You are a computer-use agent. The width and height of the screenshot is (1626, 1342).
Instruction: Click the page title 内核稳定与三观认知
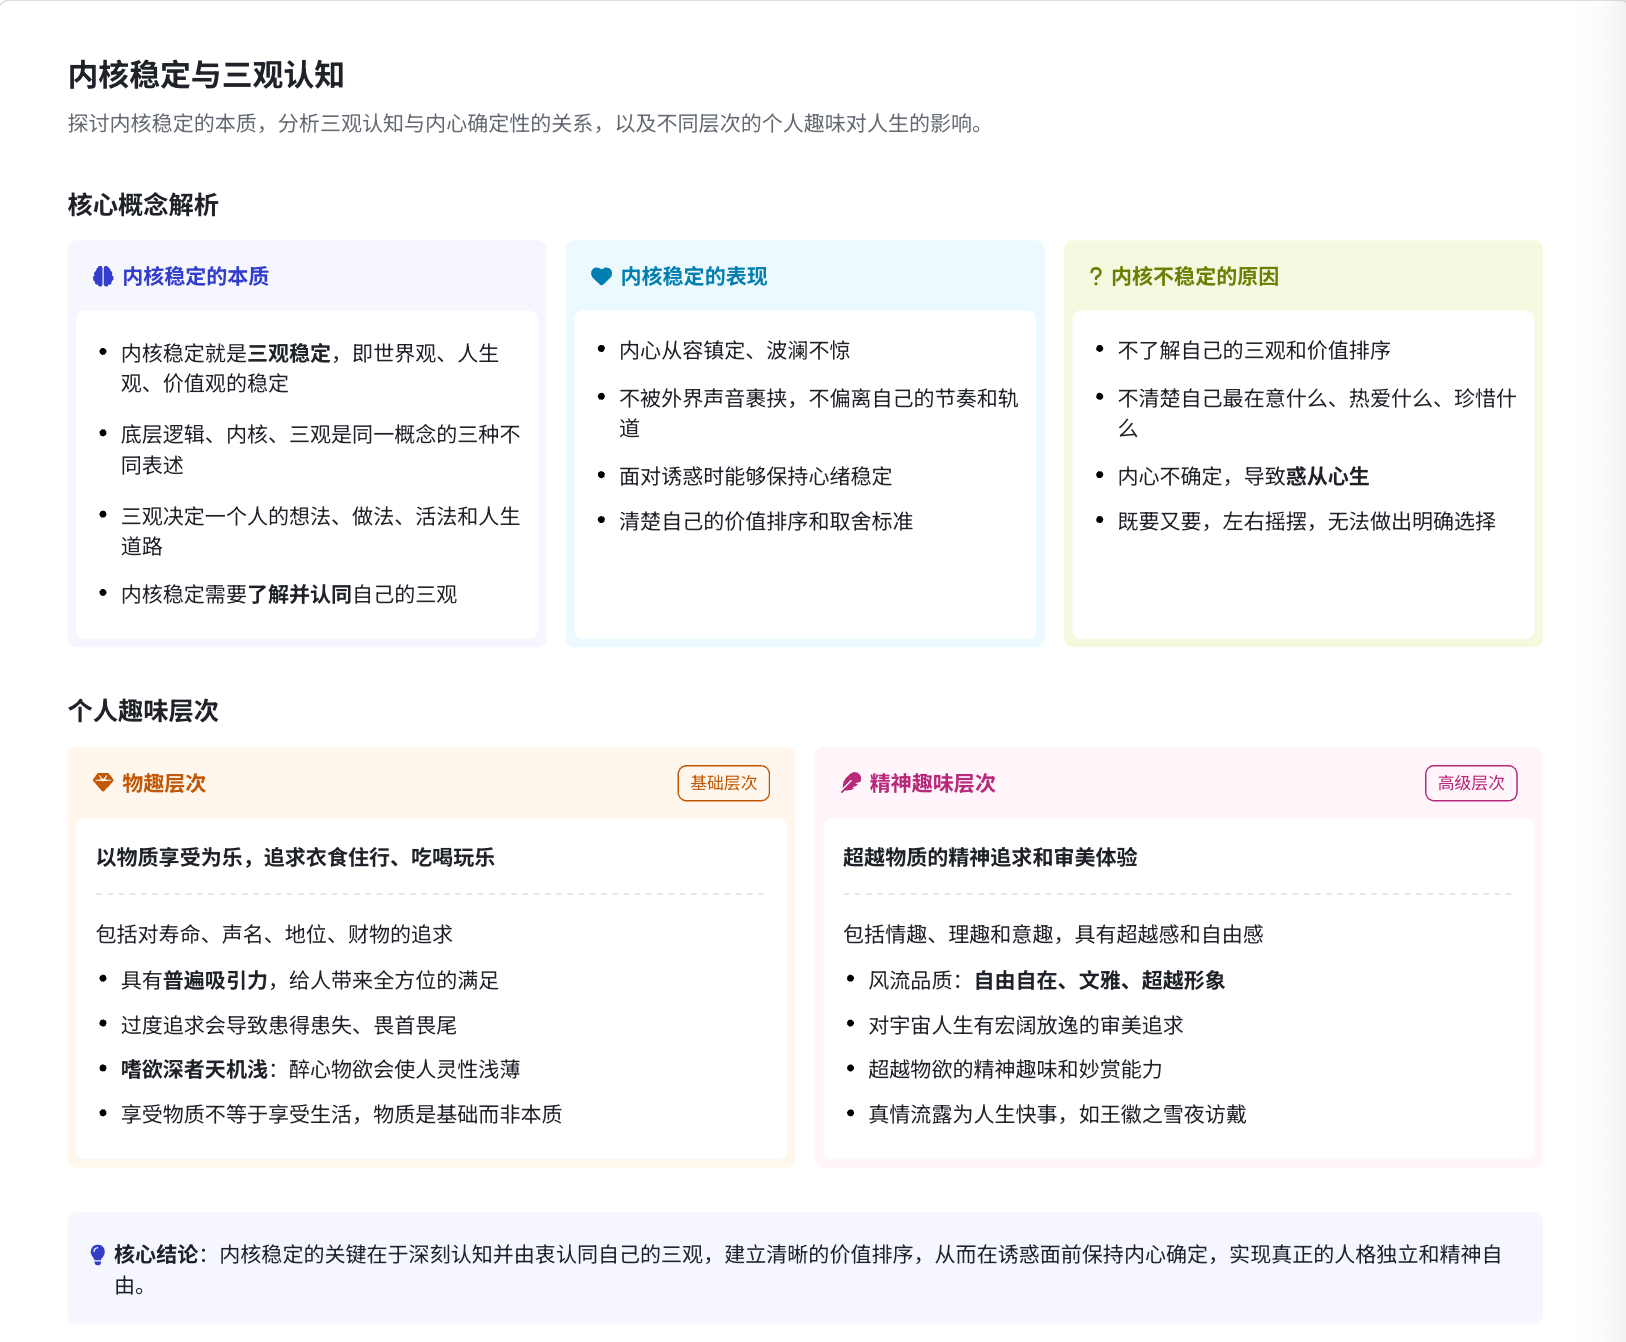click(206, 75)
